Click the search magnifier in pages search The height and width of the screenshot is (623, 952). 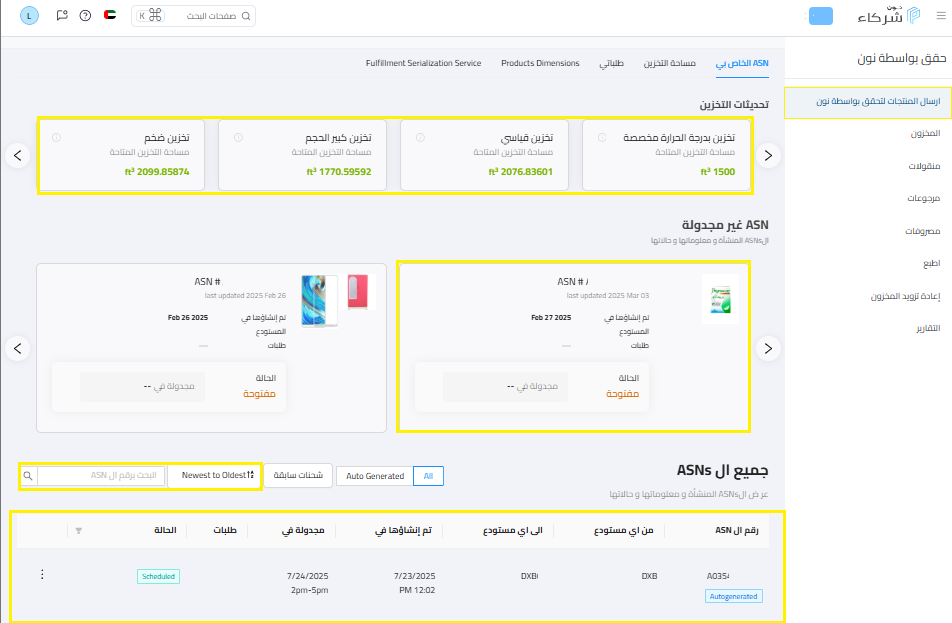pyautogui.click(x=246, y=16)
